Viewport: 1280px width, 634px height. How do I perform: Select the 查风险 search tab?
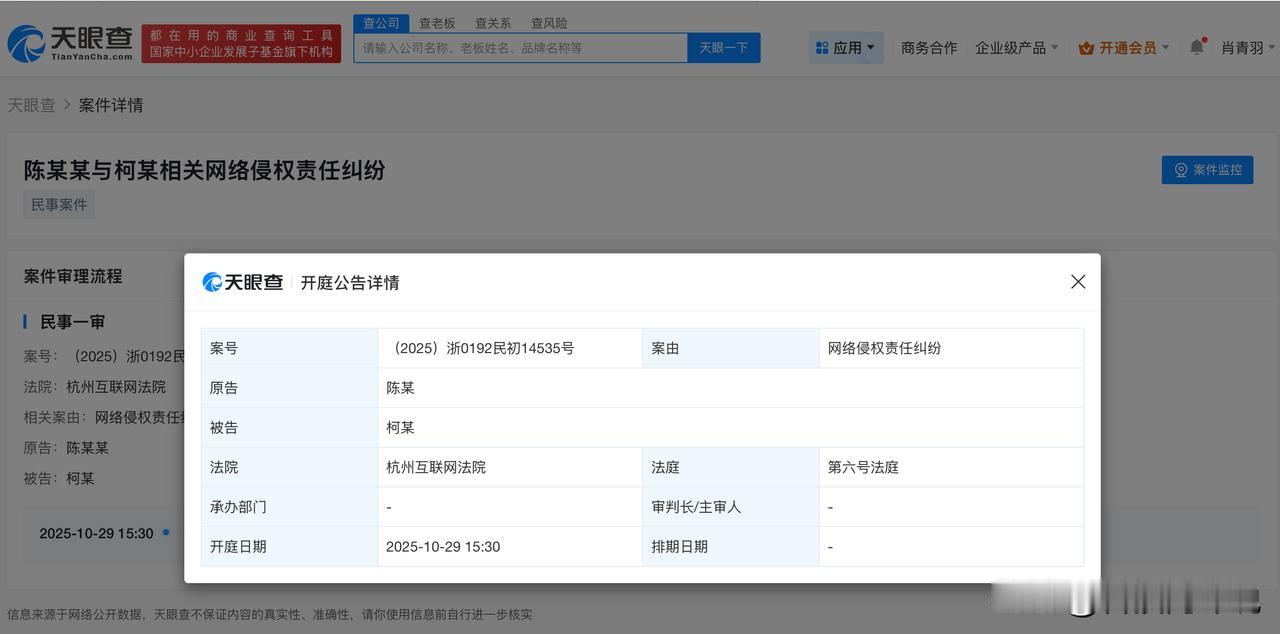(x=549, y=23)
